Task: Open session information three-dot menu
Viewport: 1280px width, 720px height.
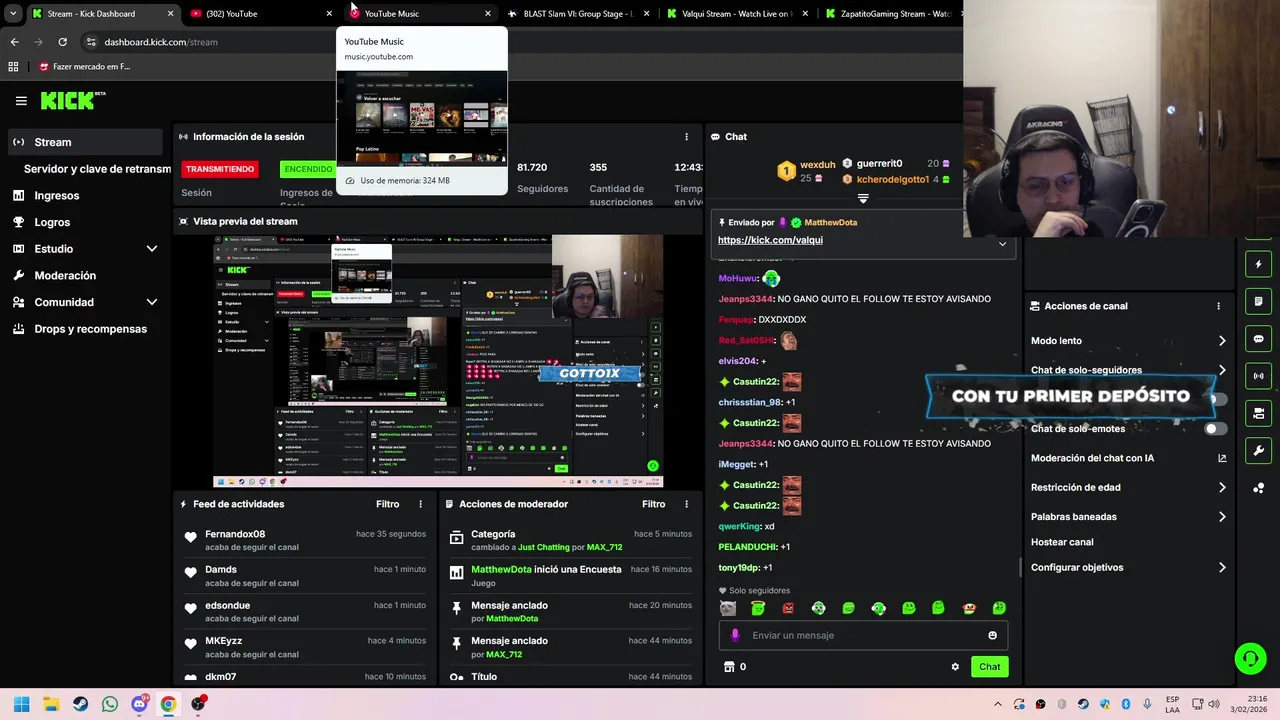Action: tap(686, 137)
